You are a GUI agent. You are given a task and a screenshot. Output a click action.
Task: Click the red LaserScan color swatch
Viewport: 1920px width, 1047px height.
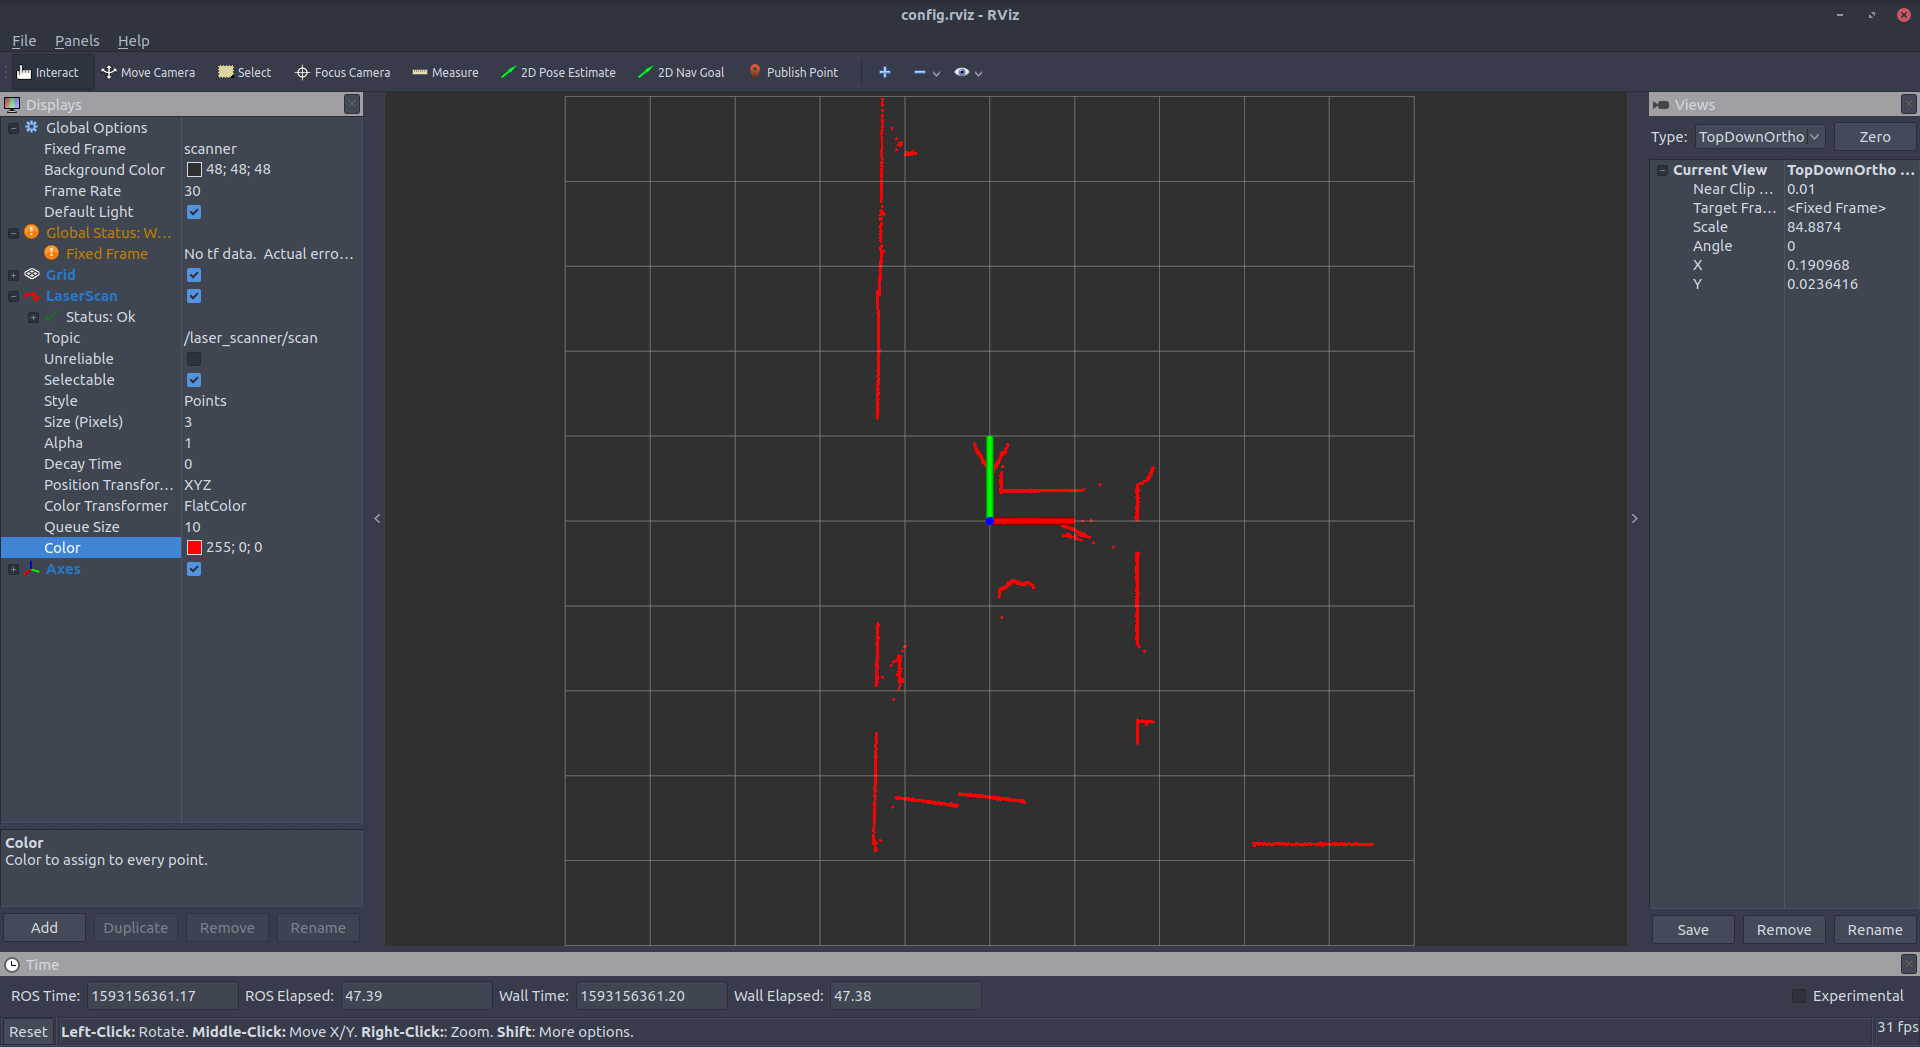(194, 548)
